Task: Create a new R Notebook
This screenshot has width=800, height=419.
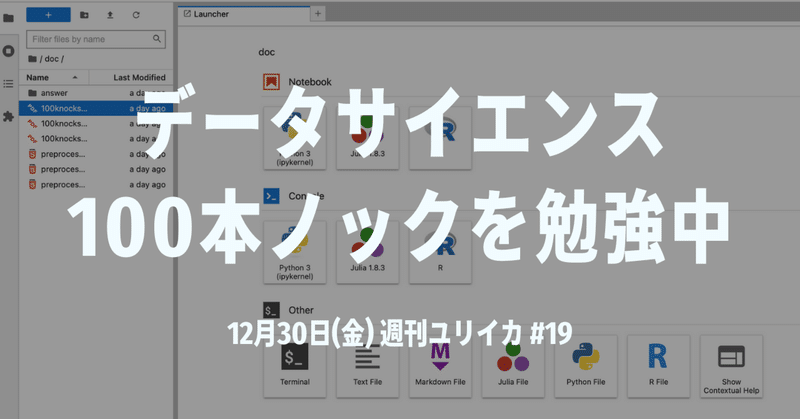Action: point(440,138)
